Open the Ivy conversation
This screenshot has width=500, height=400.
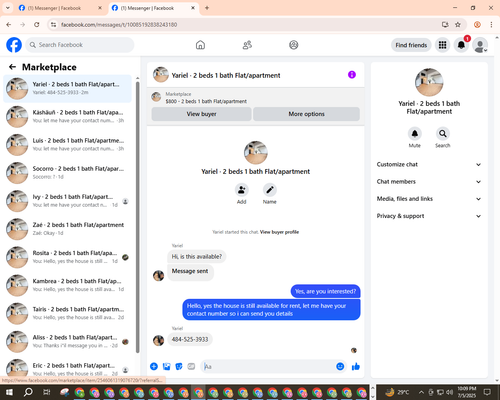coord(67,201)
